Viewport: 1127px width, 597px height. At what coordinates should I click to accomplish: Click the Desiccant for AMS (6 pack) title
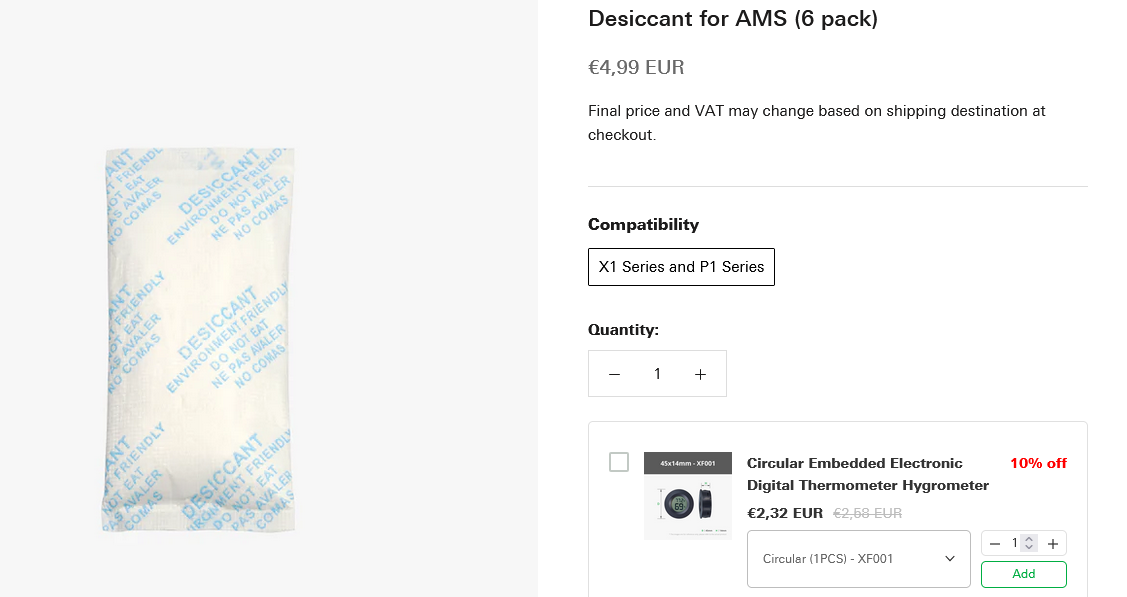[732, 19]
